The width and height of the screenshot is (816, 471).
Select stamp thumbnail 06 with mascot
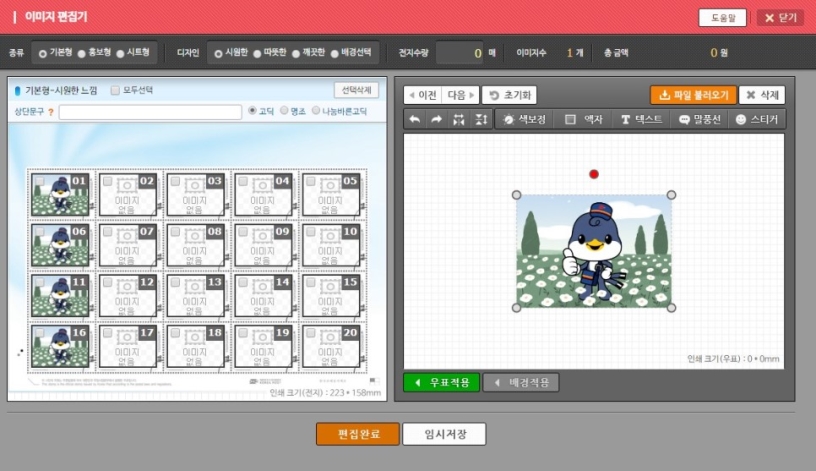point(60,245)
